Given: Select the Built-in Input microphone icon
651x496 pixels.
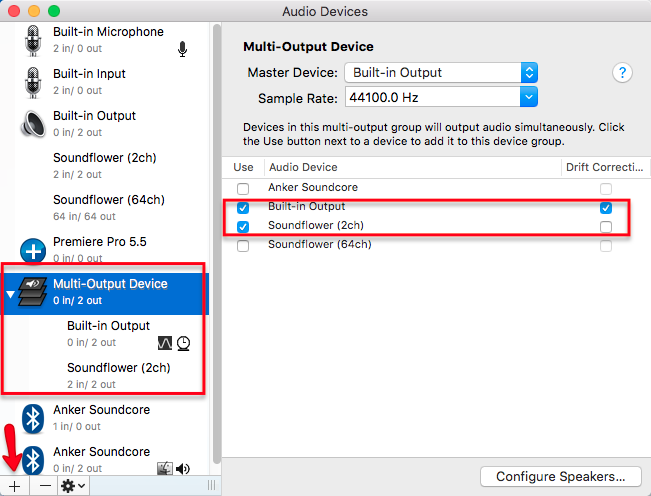Looking at the screenshot, I should [33, 82].
